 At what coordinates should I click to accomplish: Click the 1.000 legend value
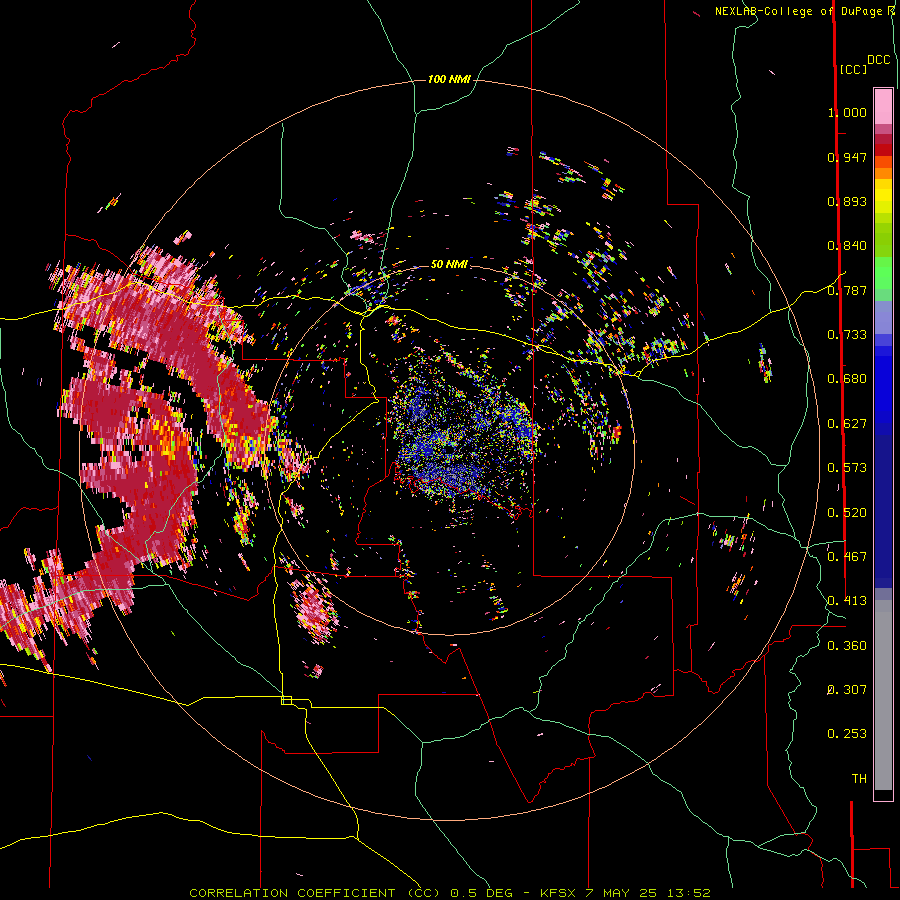tap(847, 112)
